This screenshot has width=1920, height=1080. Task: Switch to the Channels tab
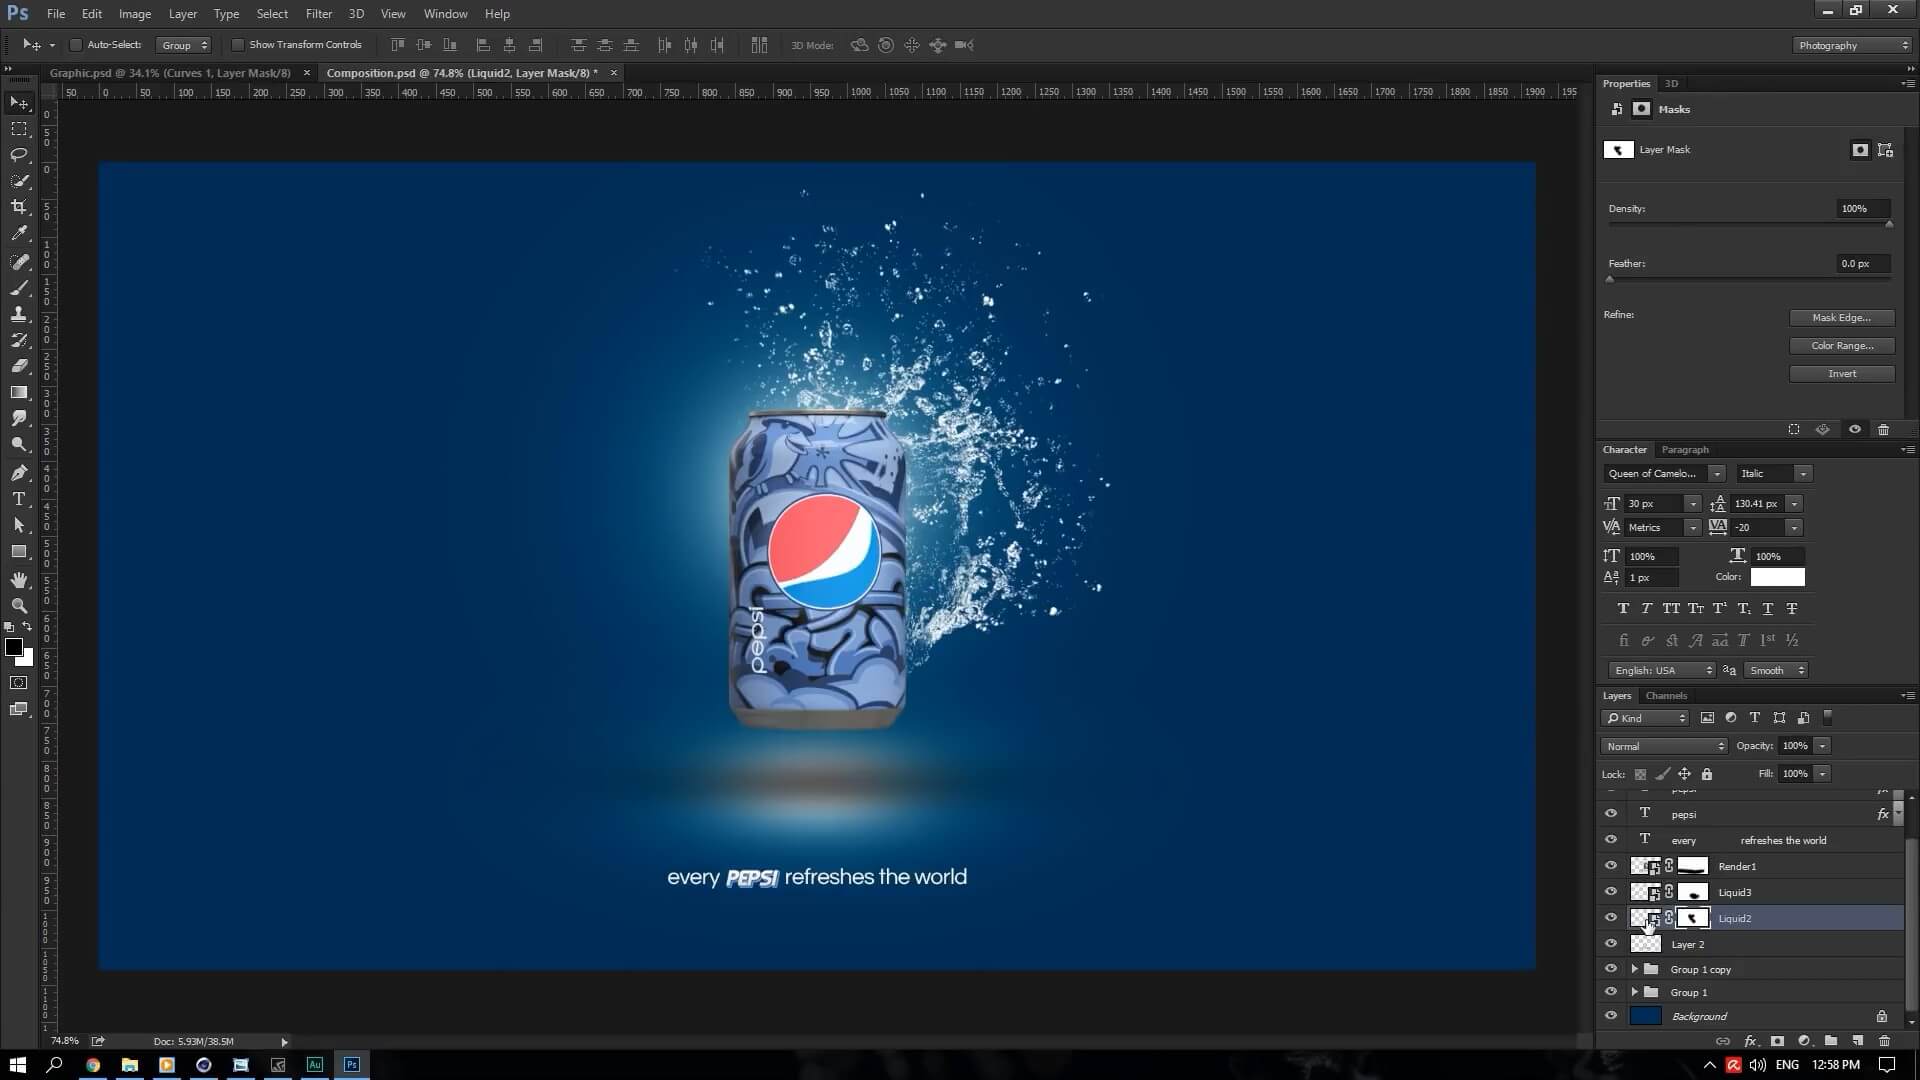coord(1666,696)
